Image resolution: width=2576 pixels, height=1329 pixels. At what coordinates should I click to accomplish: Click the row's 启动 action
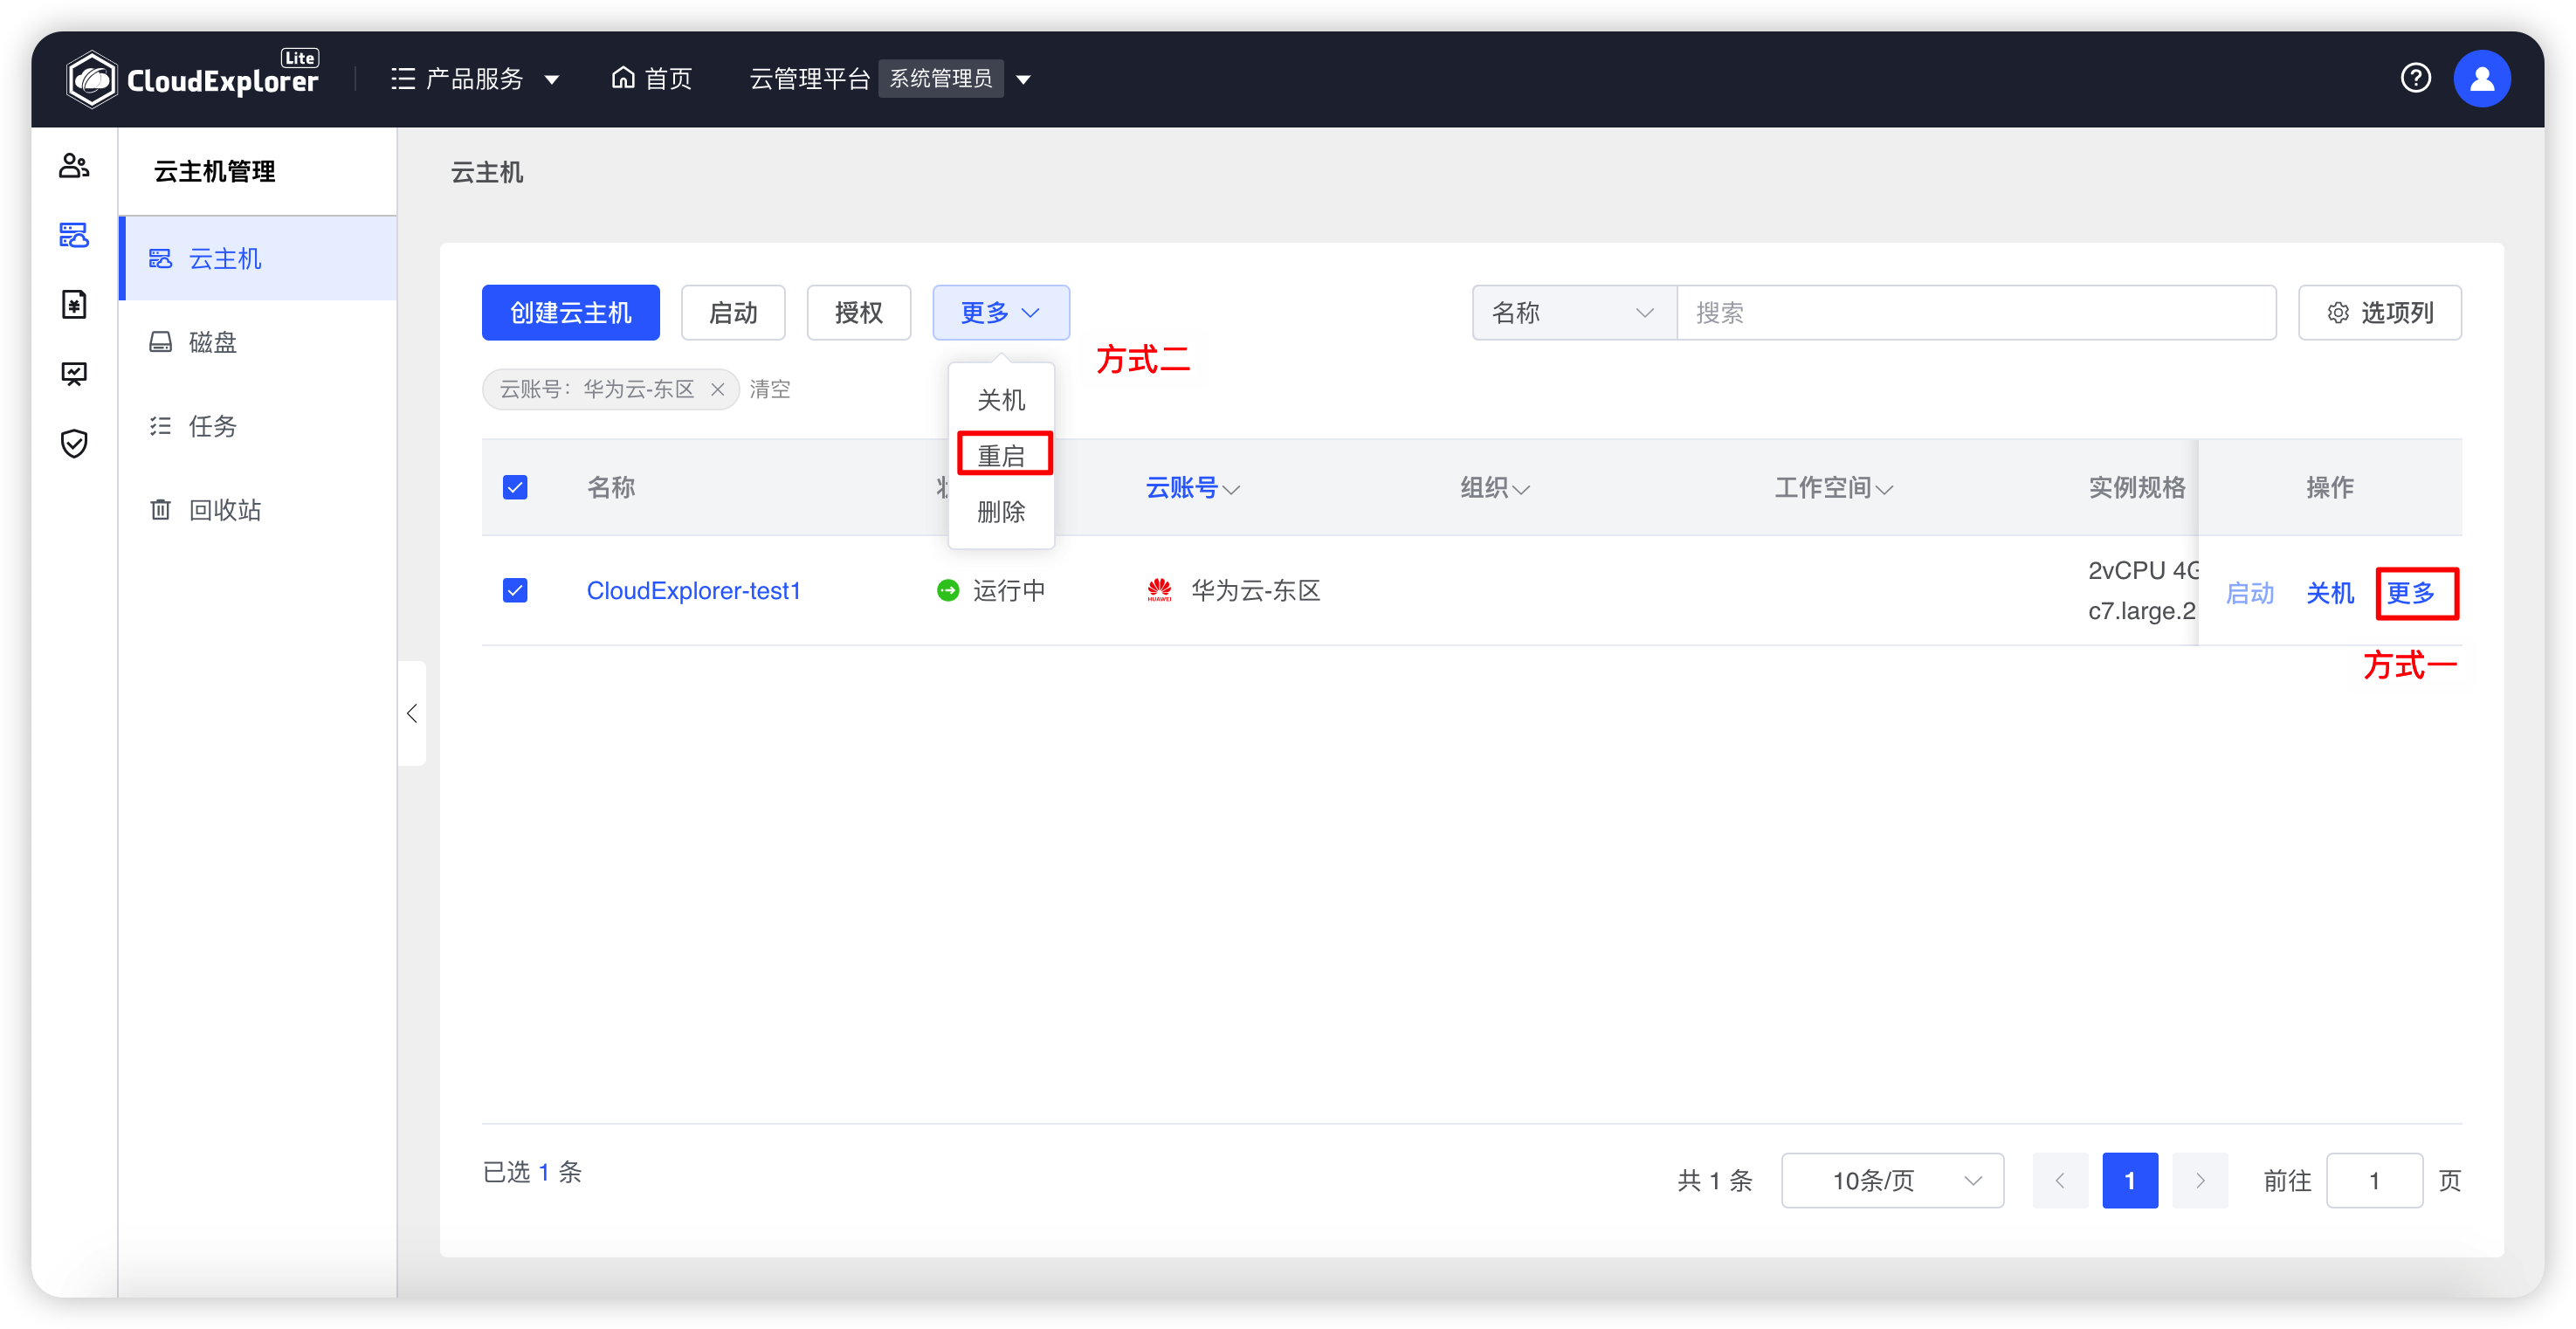pos(2249,593)
